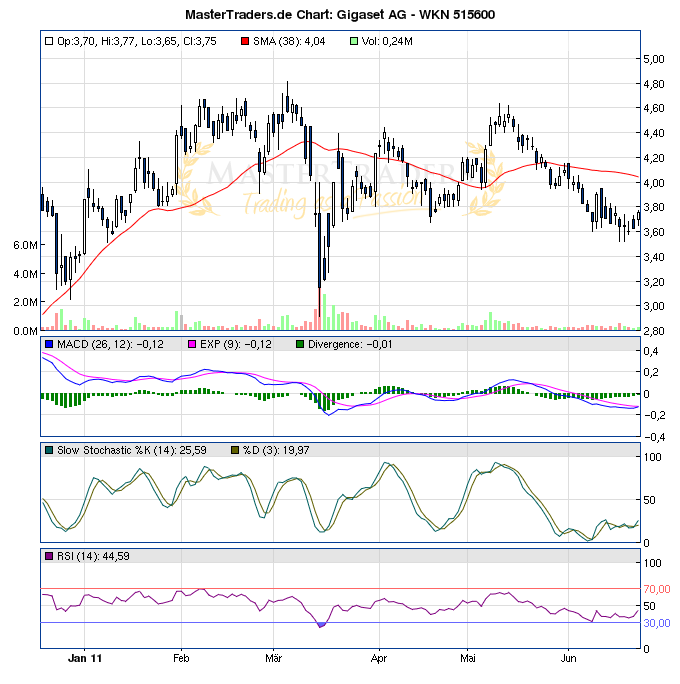The image size is (680, 684).
Task: Click the 2.0M volume axis label
Action: click(x=25, y=302)
